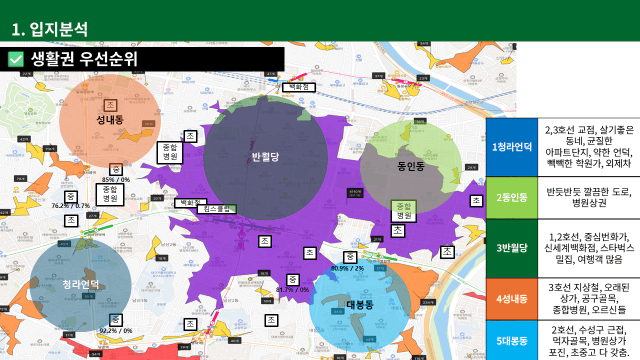
Task: Click the 중 marker above 80.9% / 2%
Action: [x=350, y=257]
